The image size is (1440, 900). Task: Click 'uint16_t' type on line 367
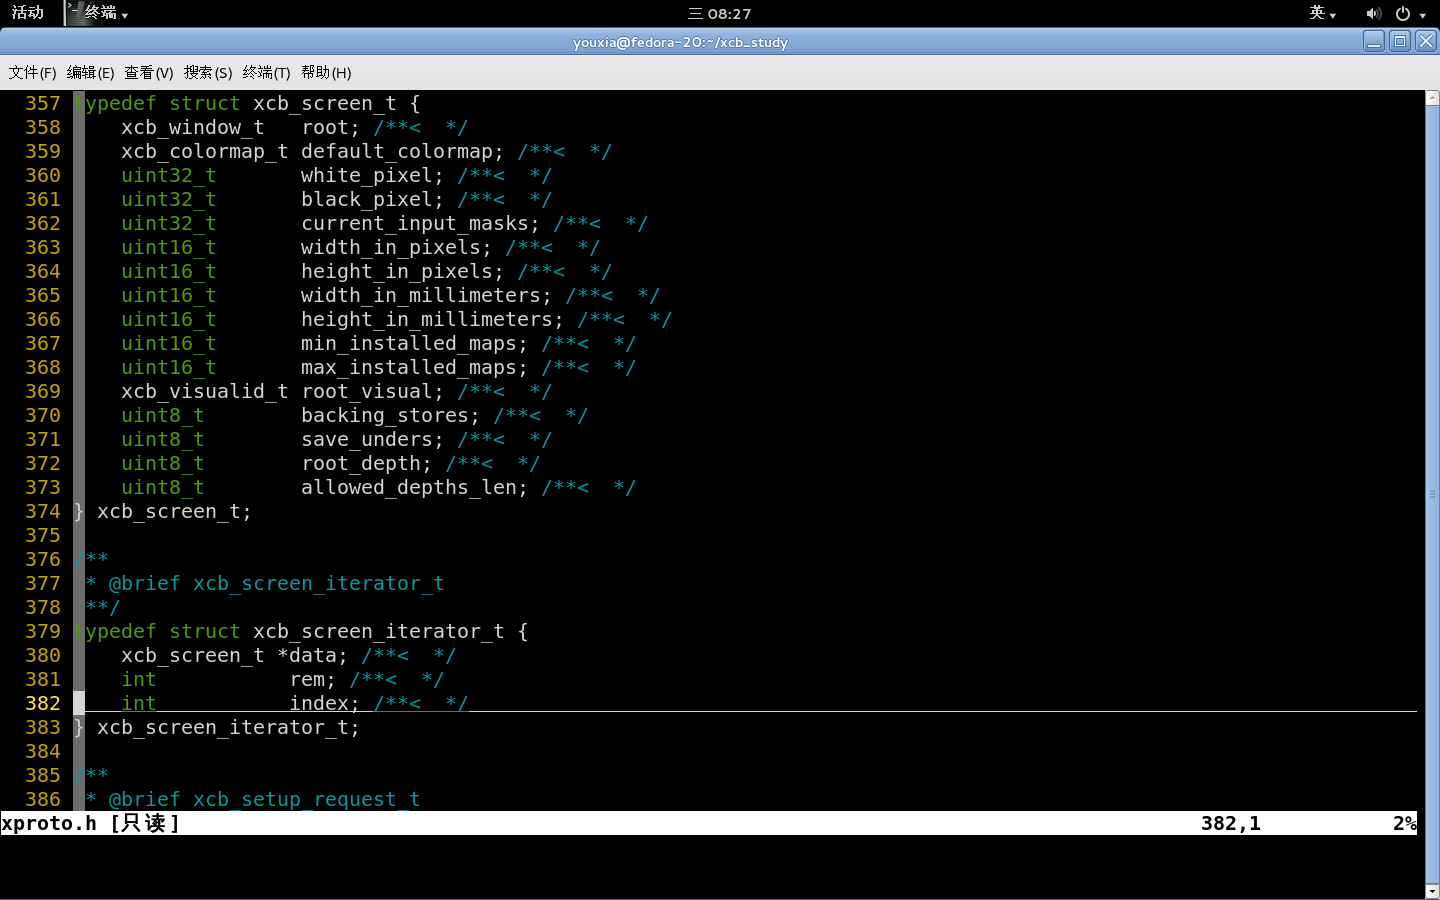[169, 343]
